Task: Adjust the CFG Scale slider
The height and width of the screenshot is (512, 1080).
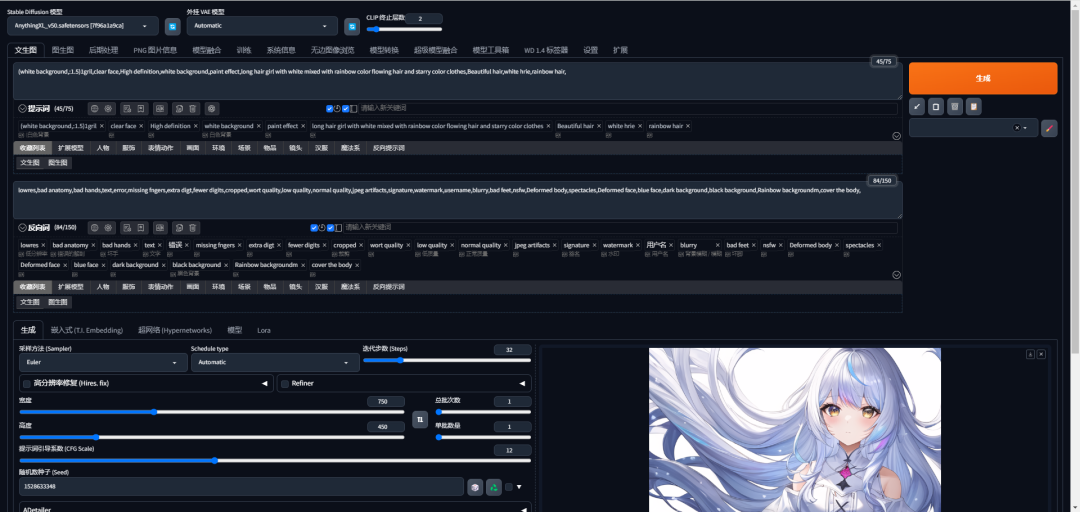Action: click(276, 460)
